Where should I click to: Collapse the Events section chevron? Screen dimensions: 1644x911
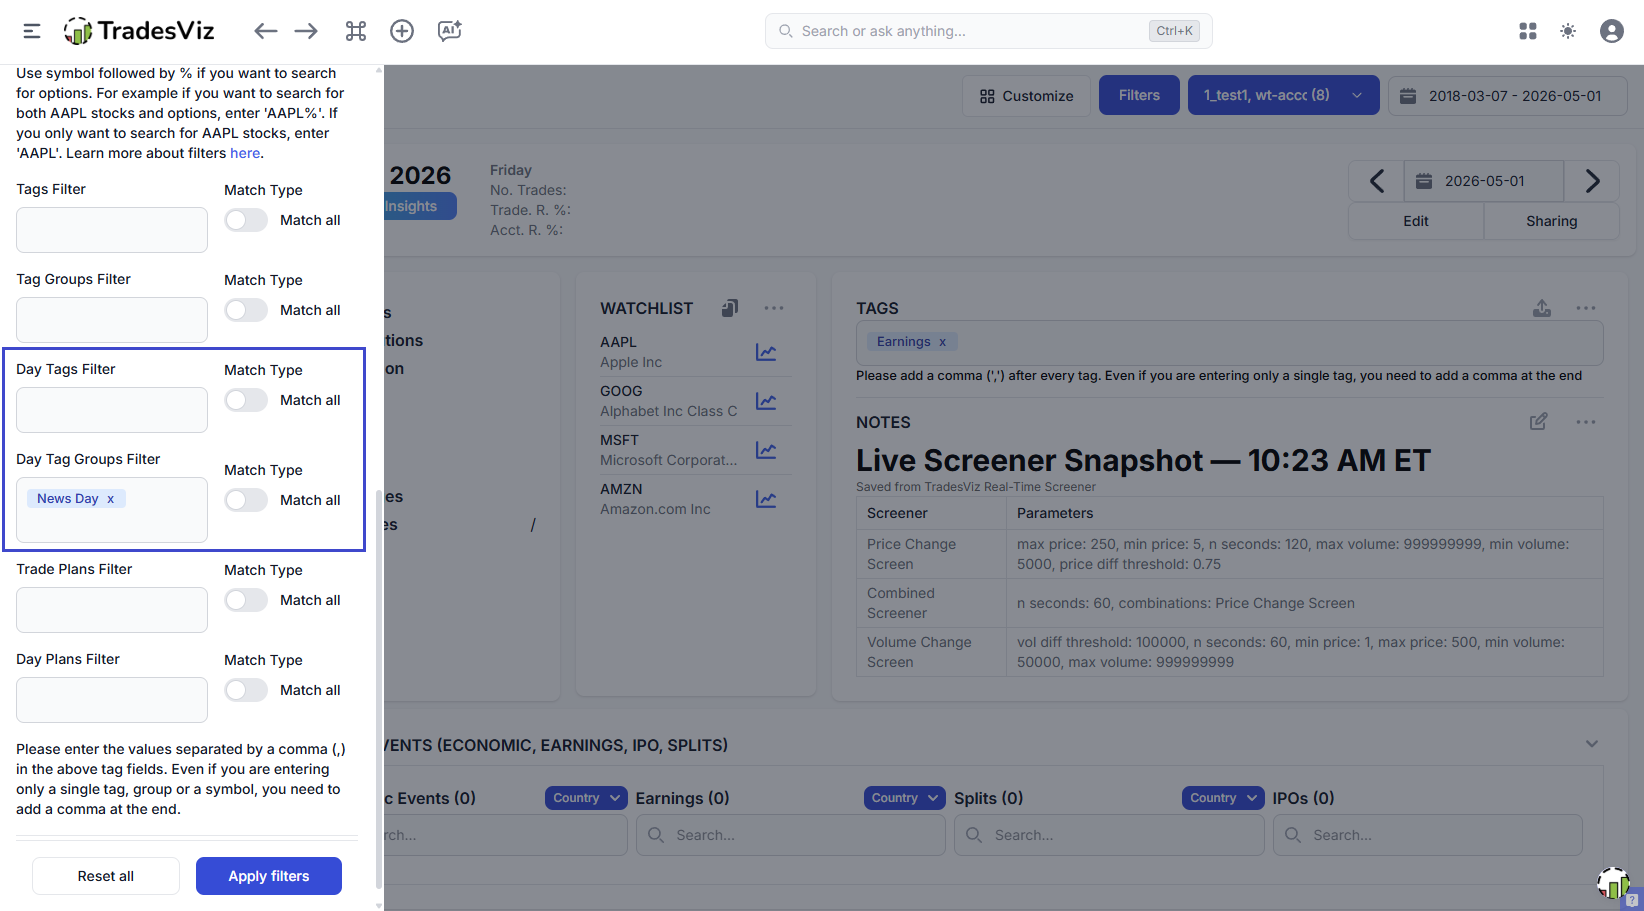[x=1592, y=744]
